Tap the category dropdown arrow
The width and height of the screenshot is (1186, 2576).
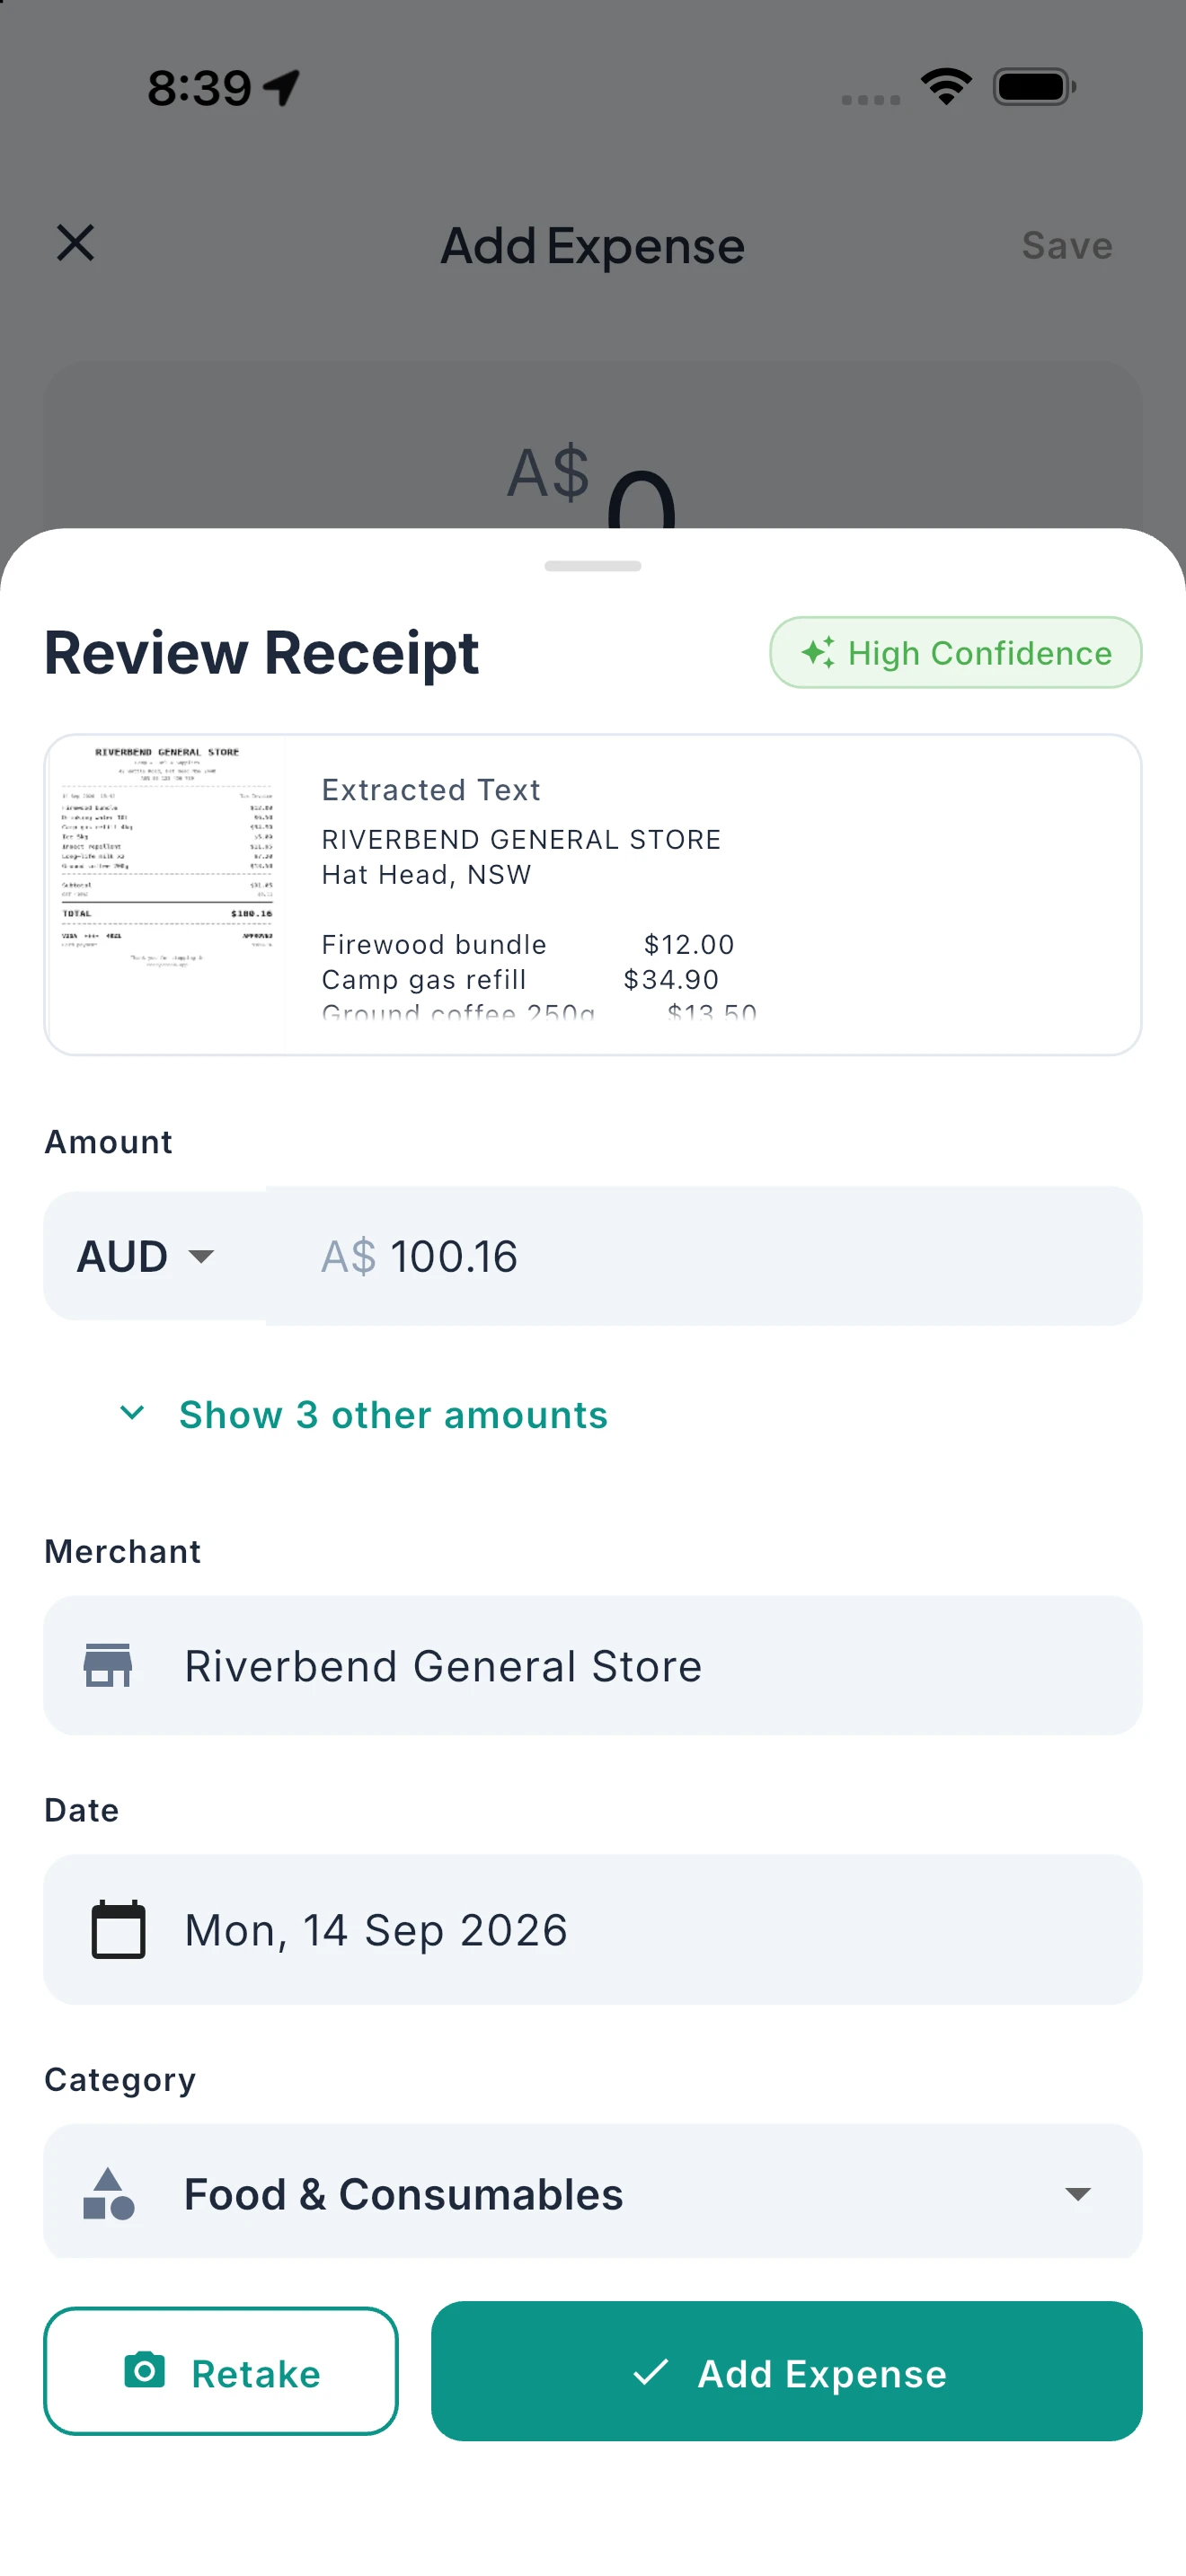[1078, 2194]
